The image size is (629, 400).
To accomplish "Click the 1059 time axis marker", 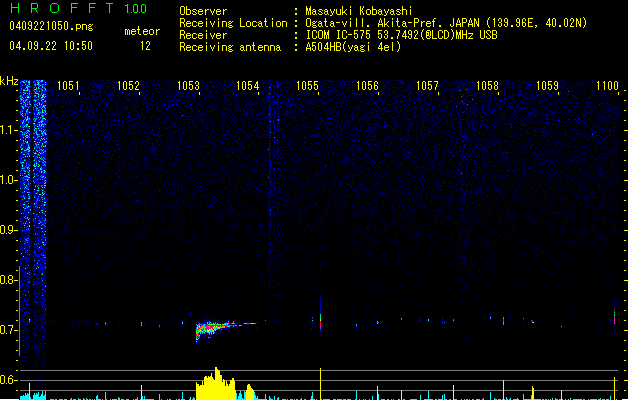I will tap(547, 86).
